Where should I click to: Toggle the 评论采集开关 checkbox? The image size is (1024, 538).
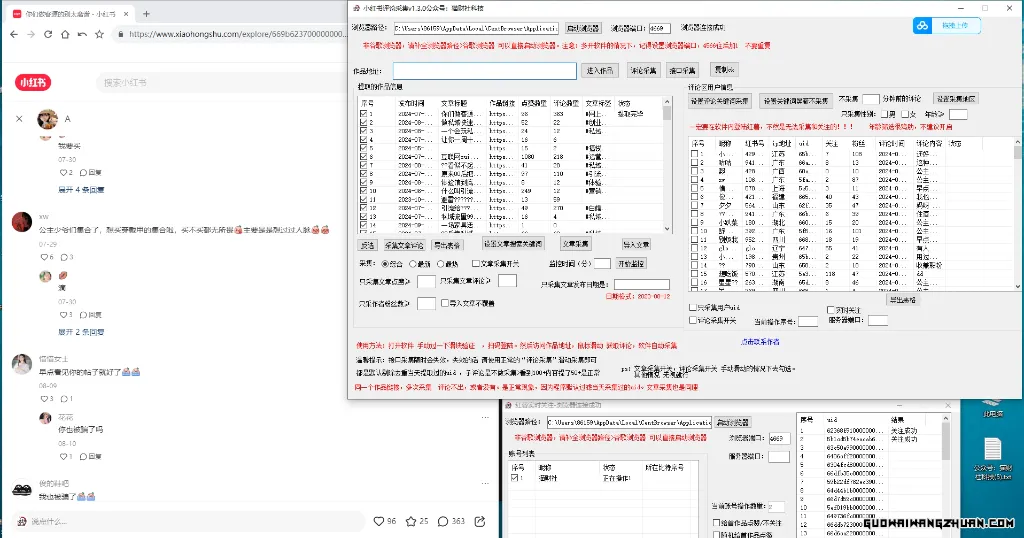(692, 320)
